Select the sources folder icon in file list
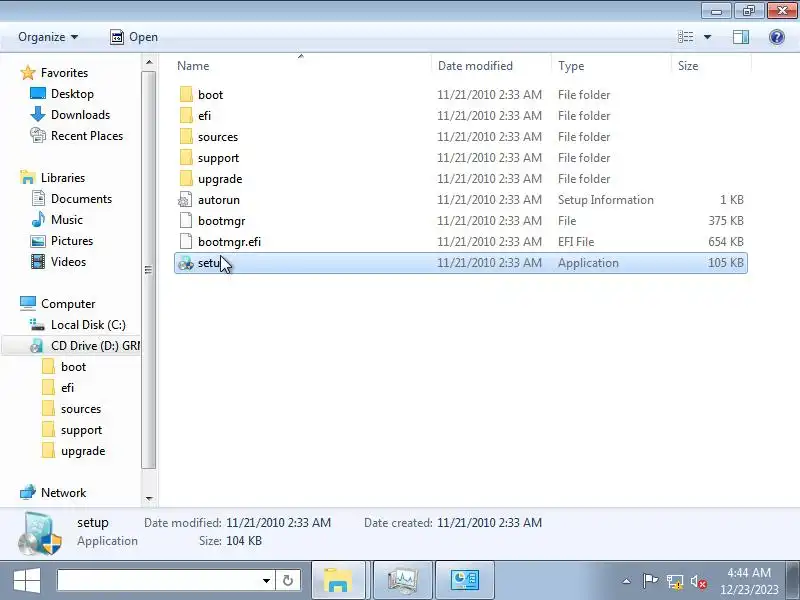Image resolution: width=800 pixels, height=600 pixels. [186, 137]
